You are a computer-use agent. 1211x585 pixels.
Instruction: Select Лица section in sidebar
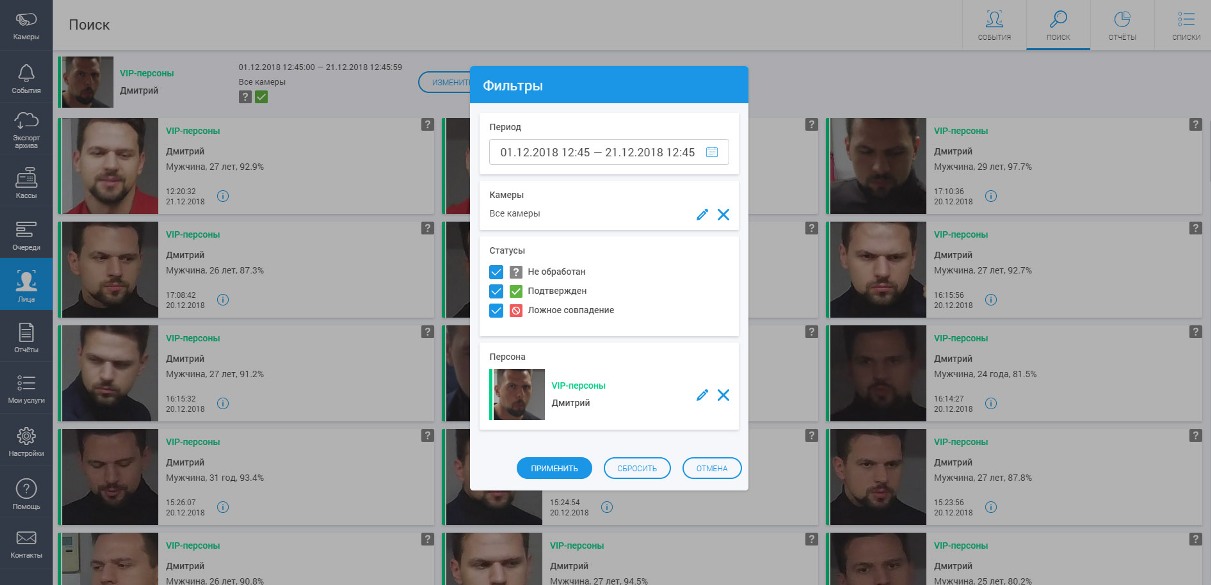26,285
